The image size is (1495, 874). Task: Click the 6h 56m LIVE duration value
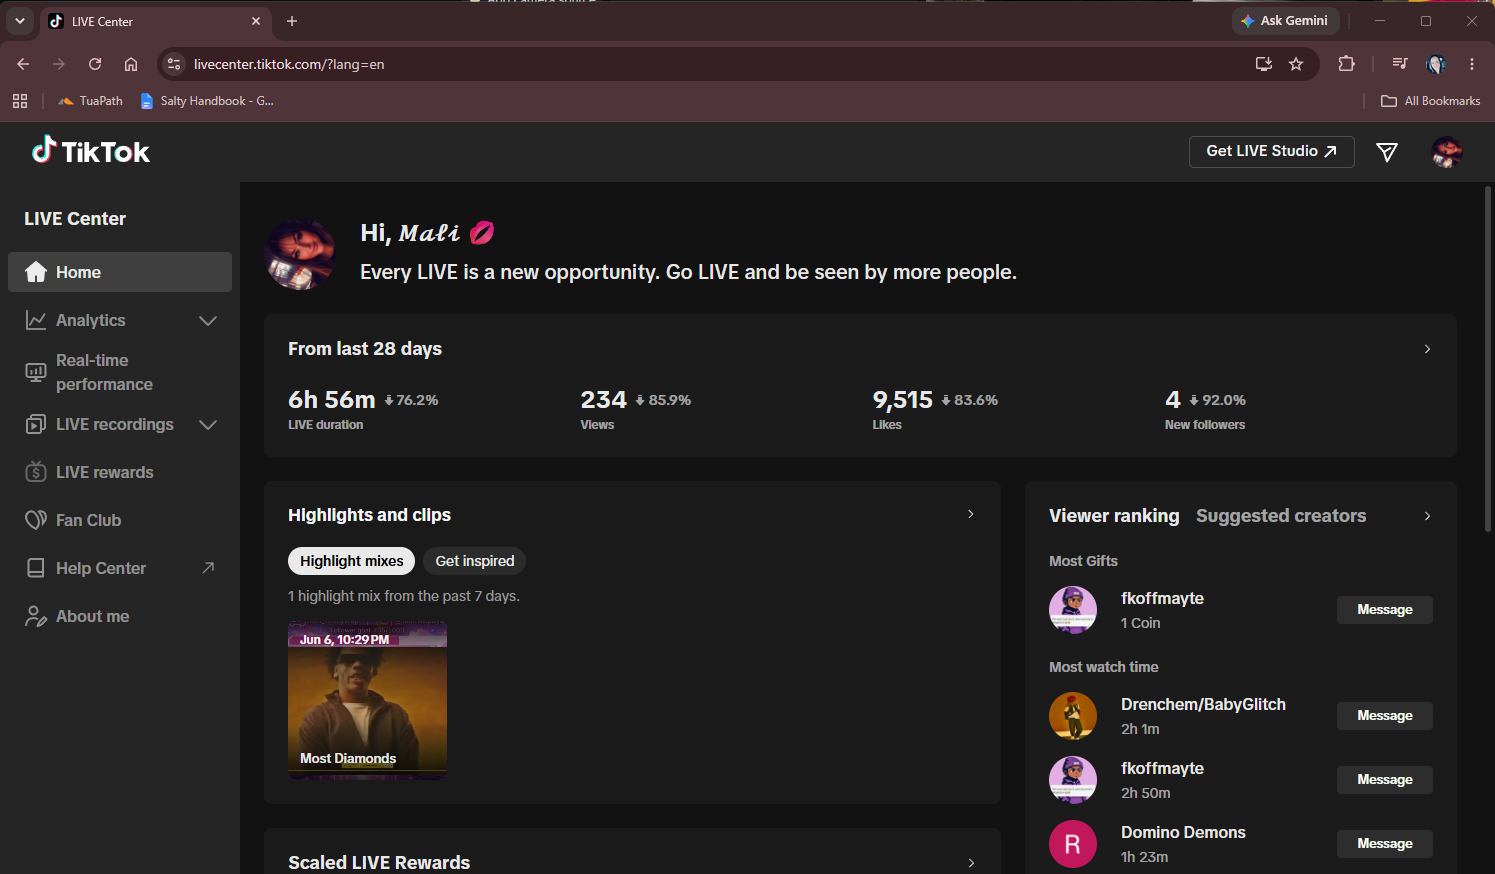(x=331, y=400)
